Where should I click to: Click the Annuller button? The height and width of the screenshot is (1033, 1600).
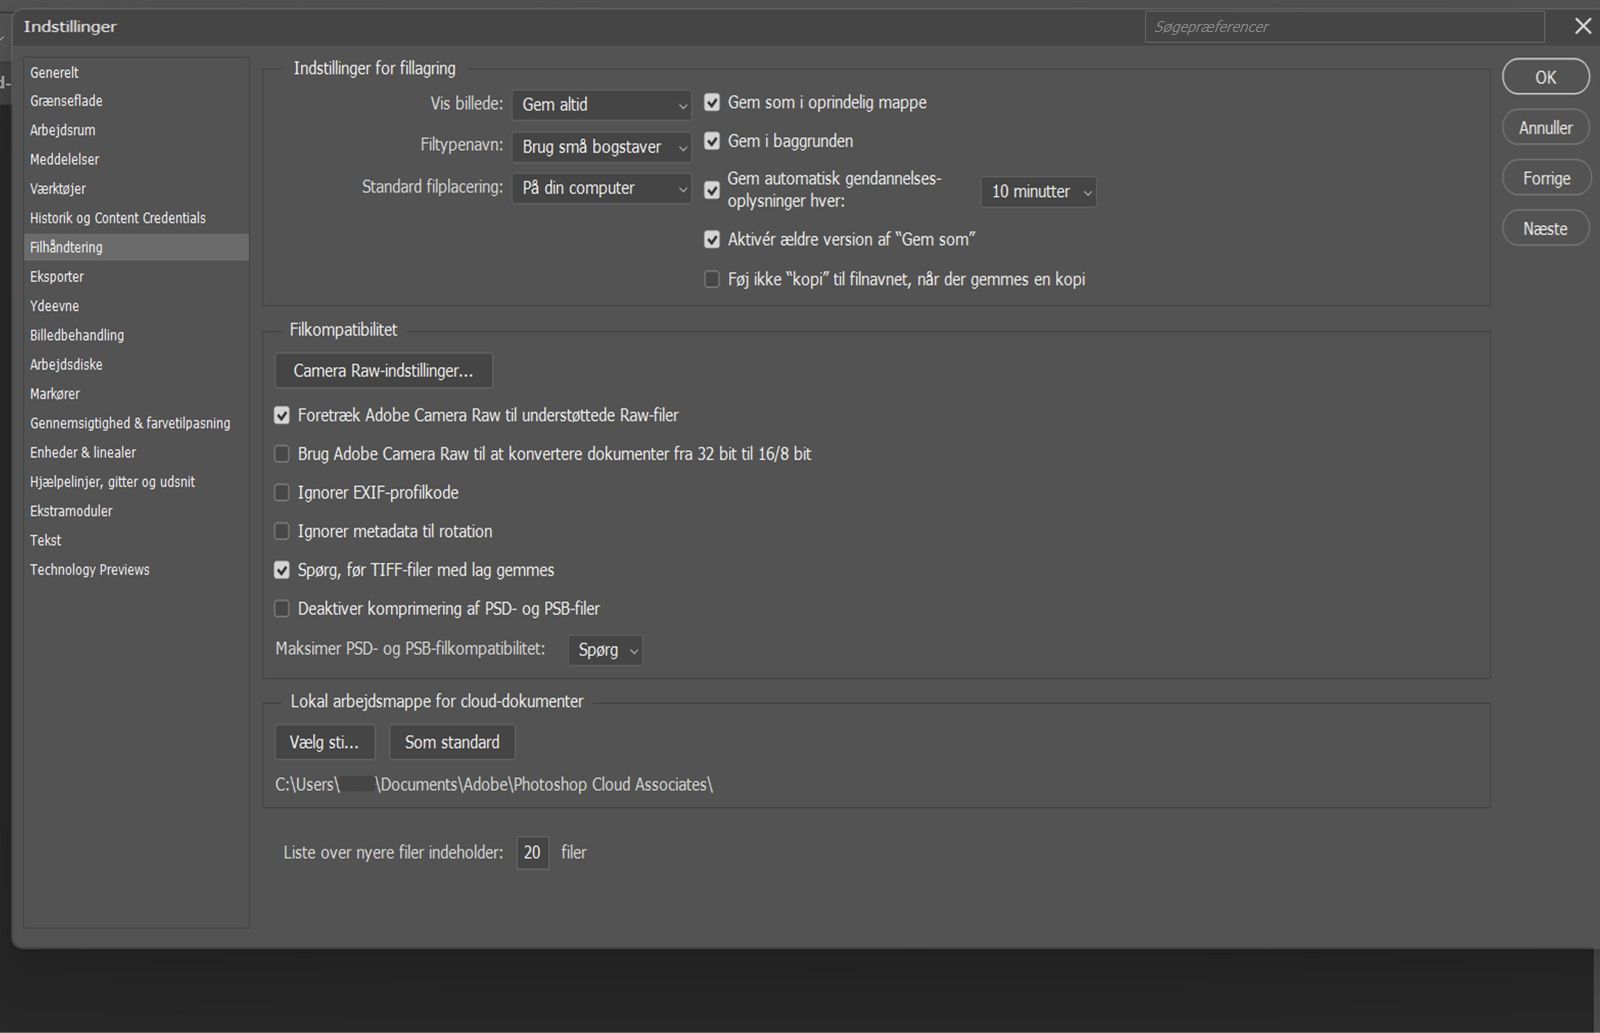pos(1546,128)
